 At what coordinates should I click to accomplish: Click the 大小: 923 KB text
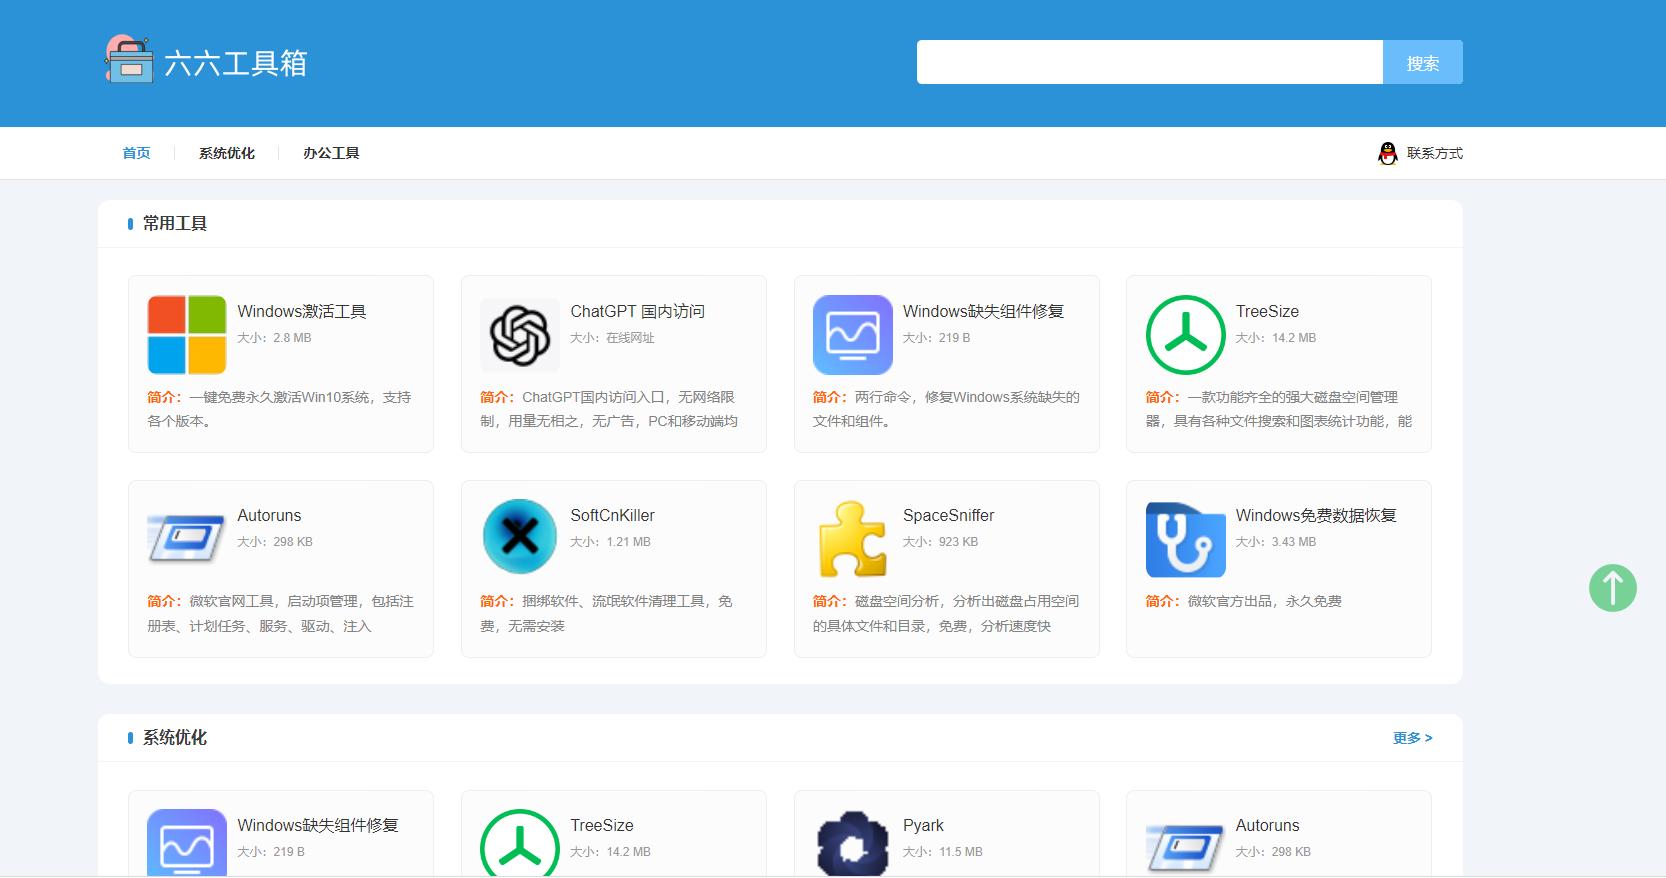(940, 542)
